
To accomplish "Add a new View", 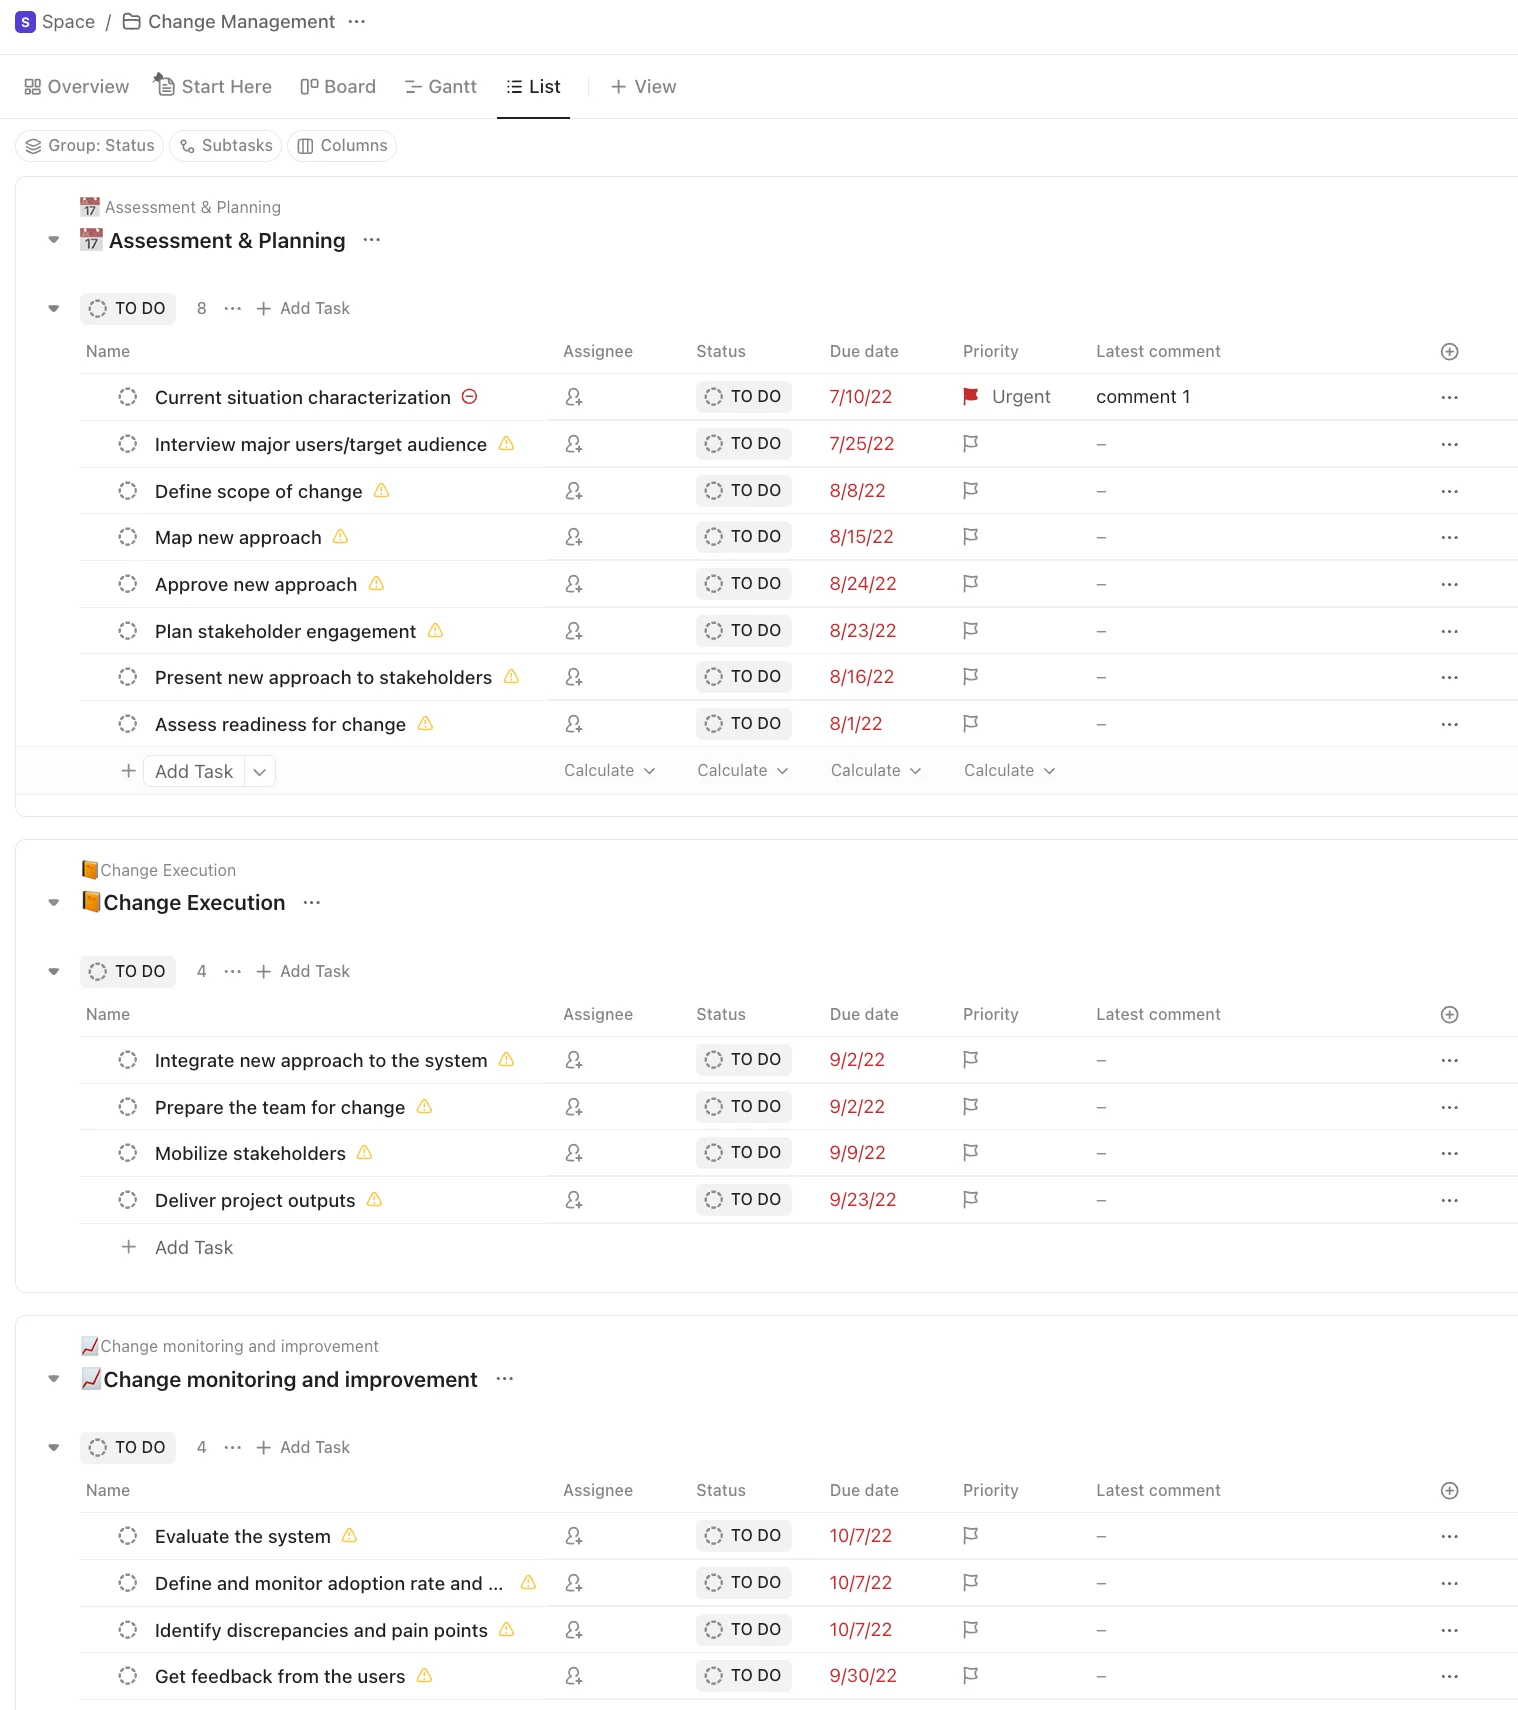I will 643,87.
